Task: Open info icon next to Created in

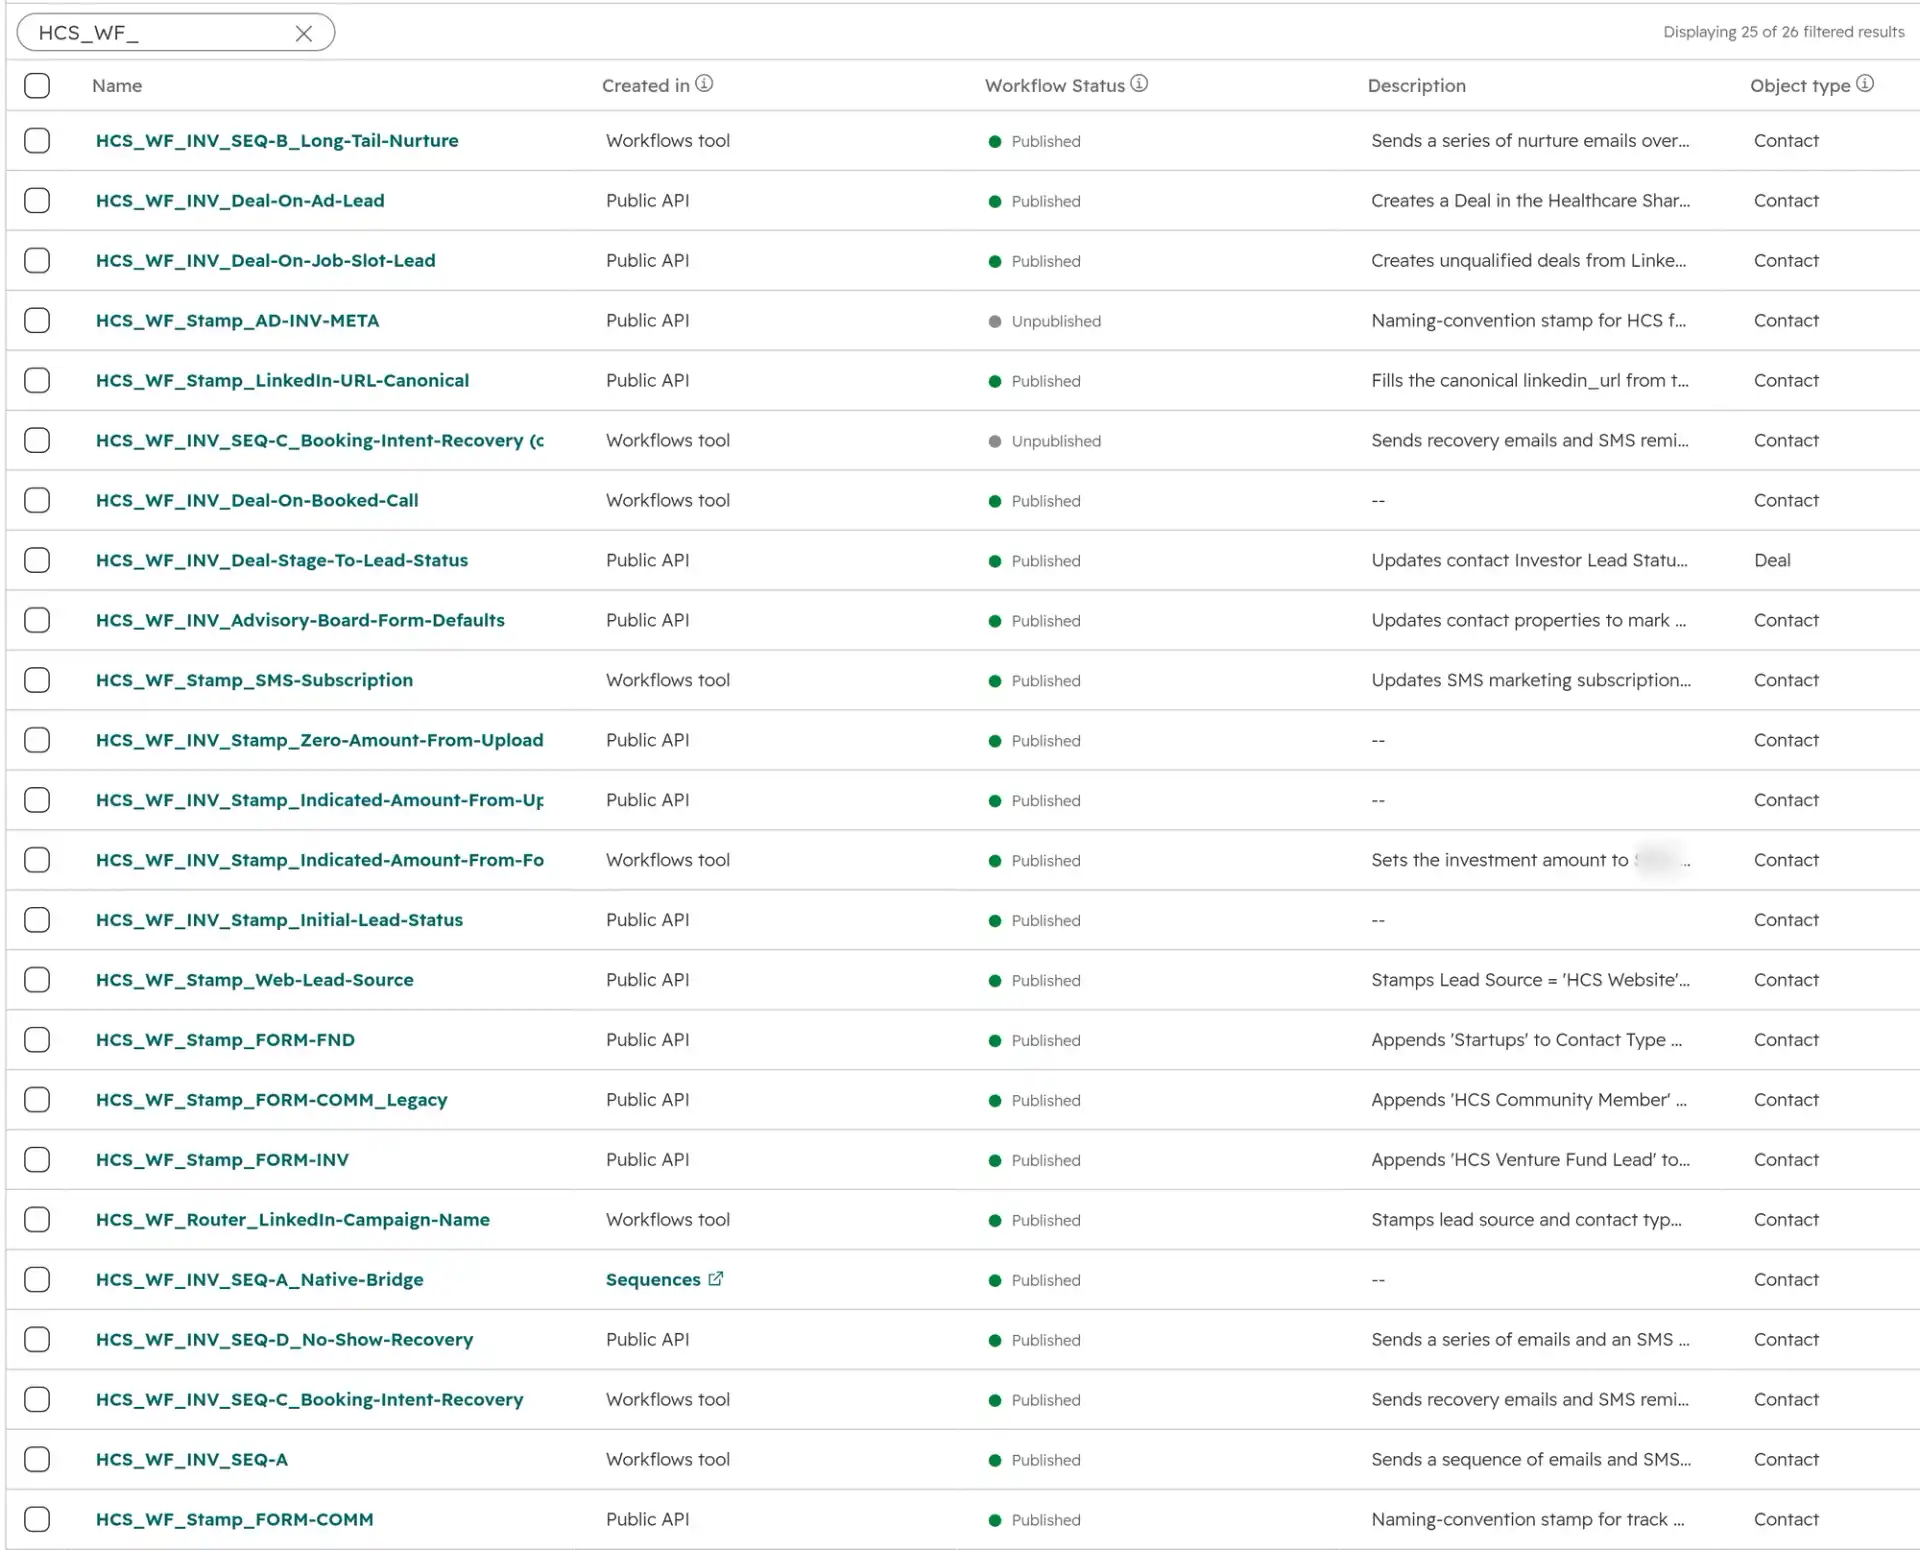Action: pos(705,84)
